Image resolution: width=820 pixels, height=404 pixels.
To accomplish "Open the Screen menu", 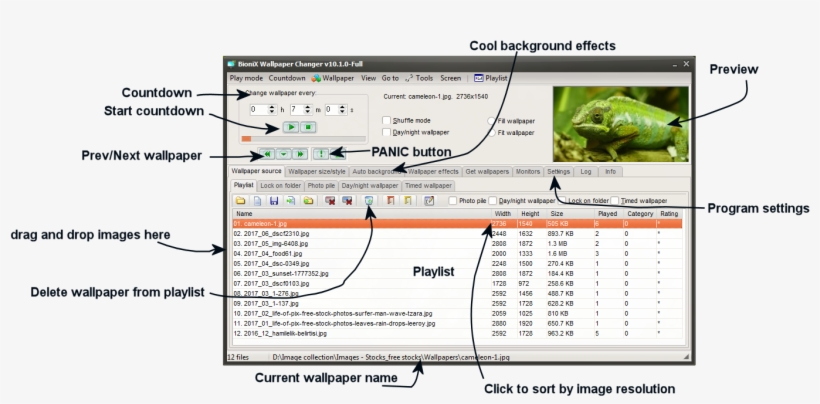I will coord(450,78).
